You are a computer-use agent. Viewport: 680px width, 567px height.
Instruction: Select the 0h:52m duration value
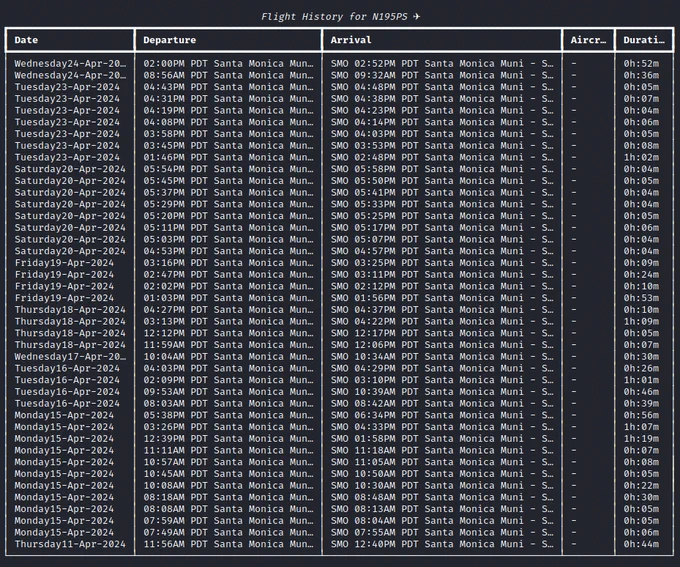[x=641, y=63]
